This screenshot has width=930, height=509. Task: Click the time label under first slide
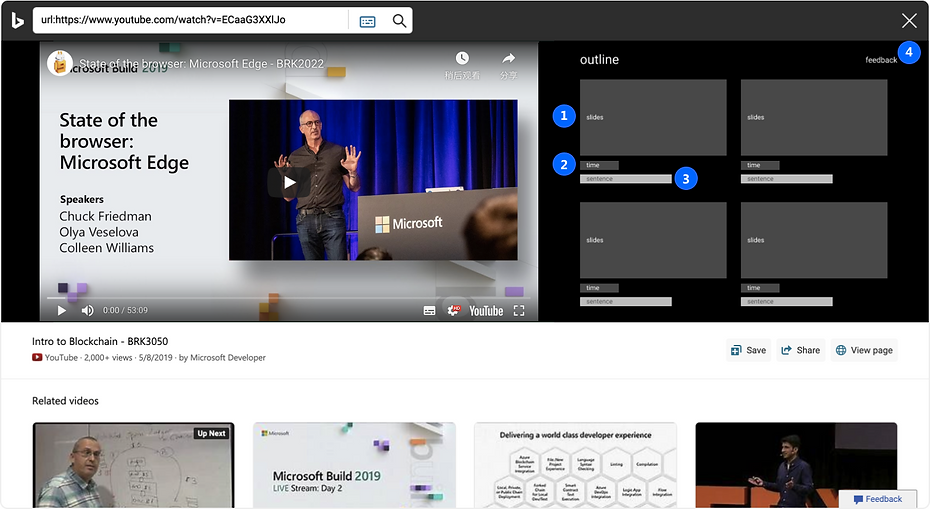(x=599, y=166)
